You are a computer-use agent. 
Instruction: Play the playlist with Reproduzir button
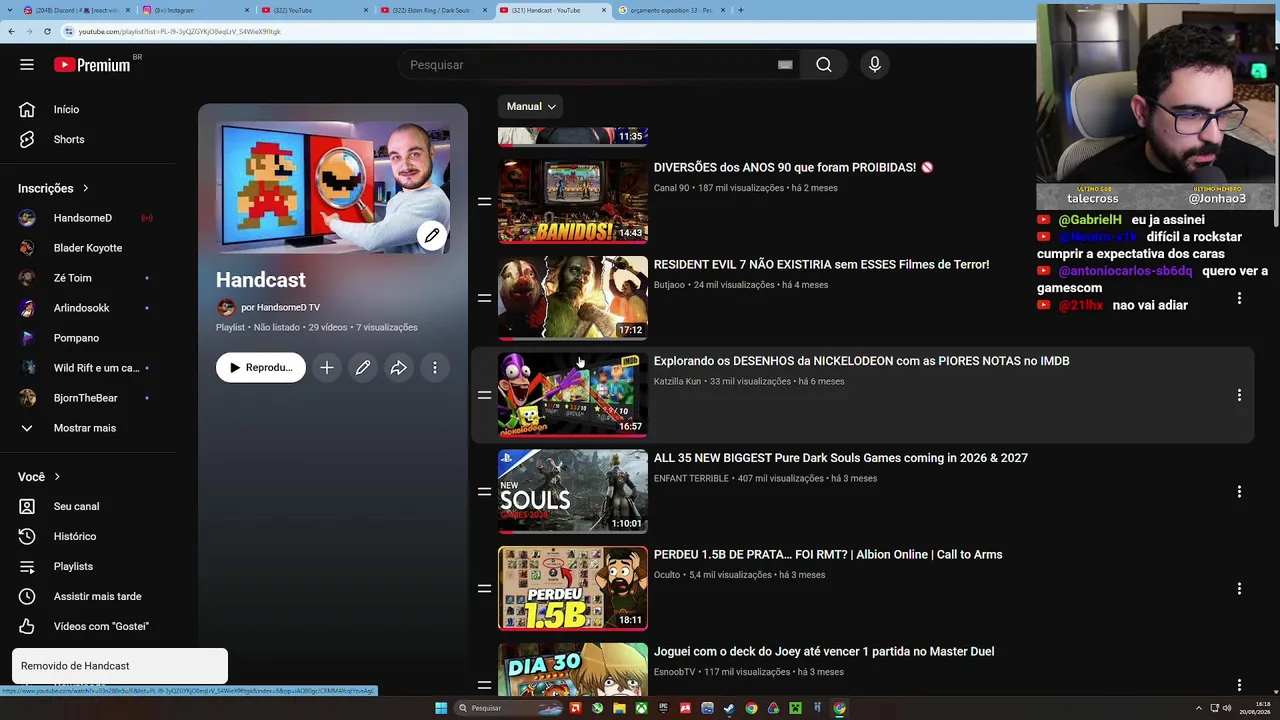click(x=260, y=368)
